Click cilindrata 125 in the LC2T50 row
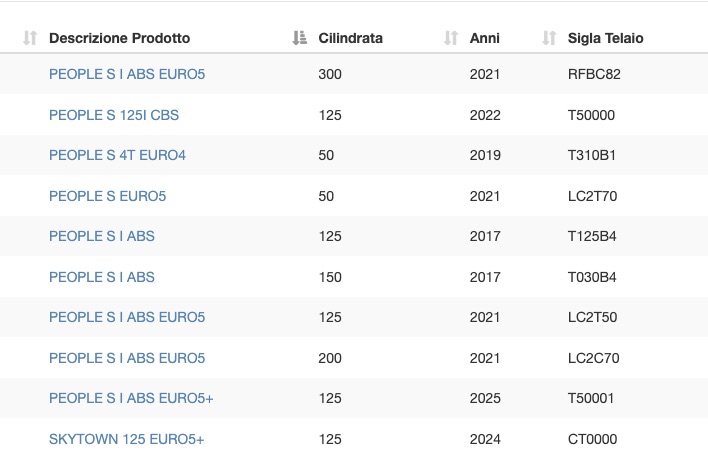Viewport: 708px width, 465px height. pos(330,317)
